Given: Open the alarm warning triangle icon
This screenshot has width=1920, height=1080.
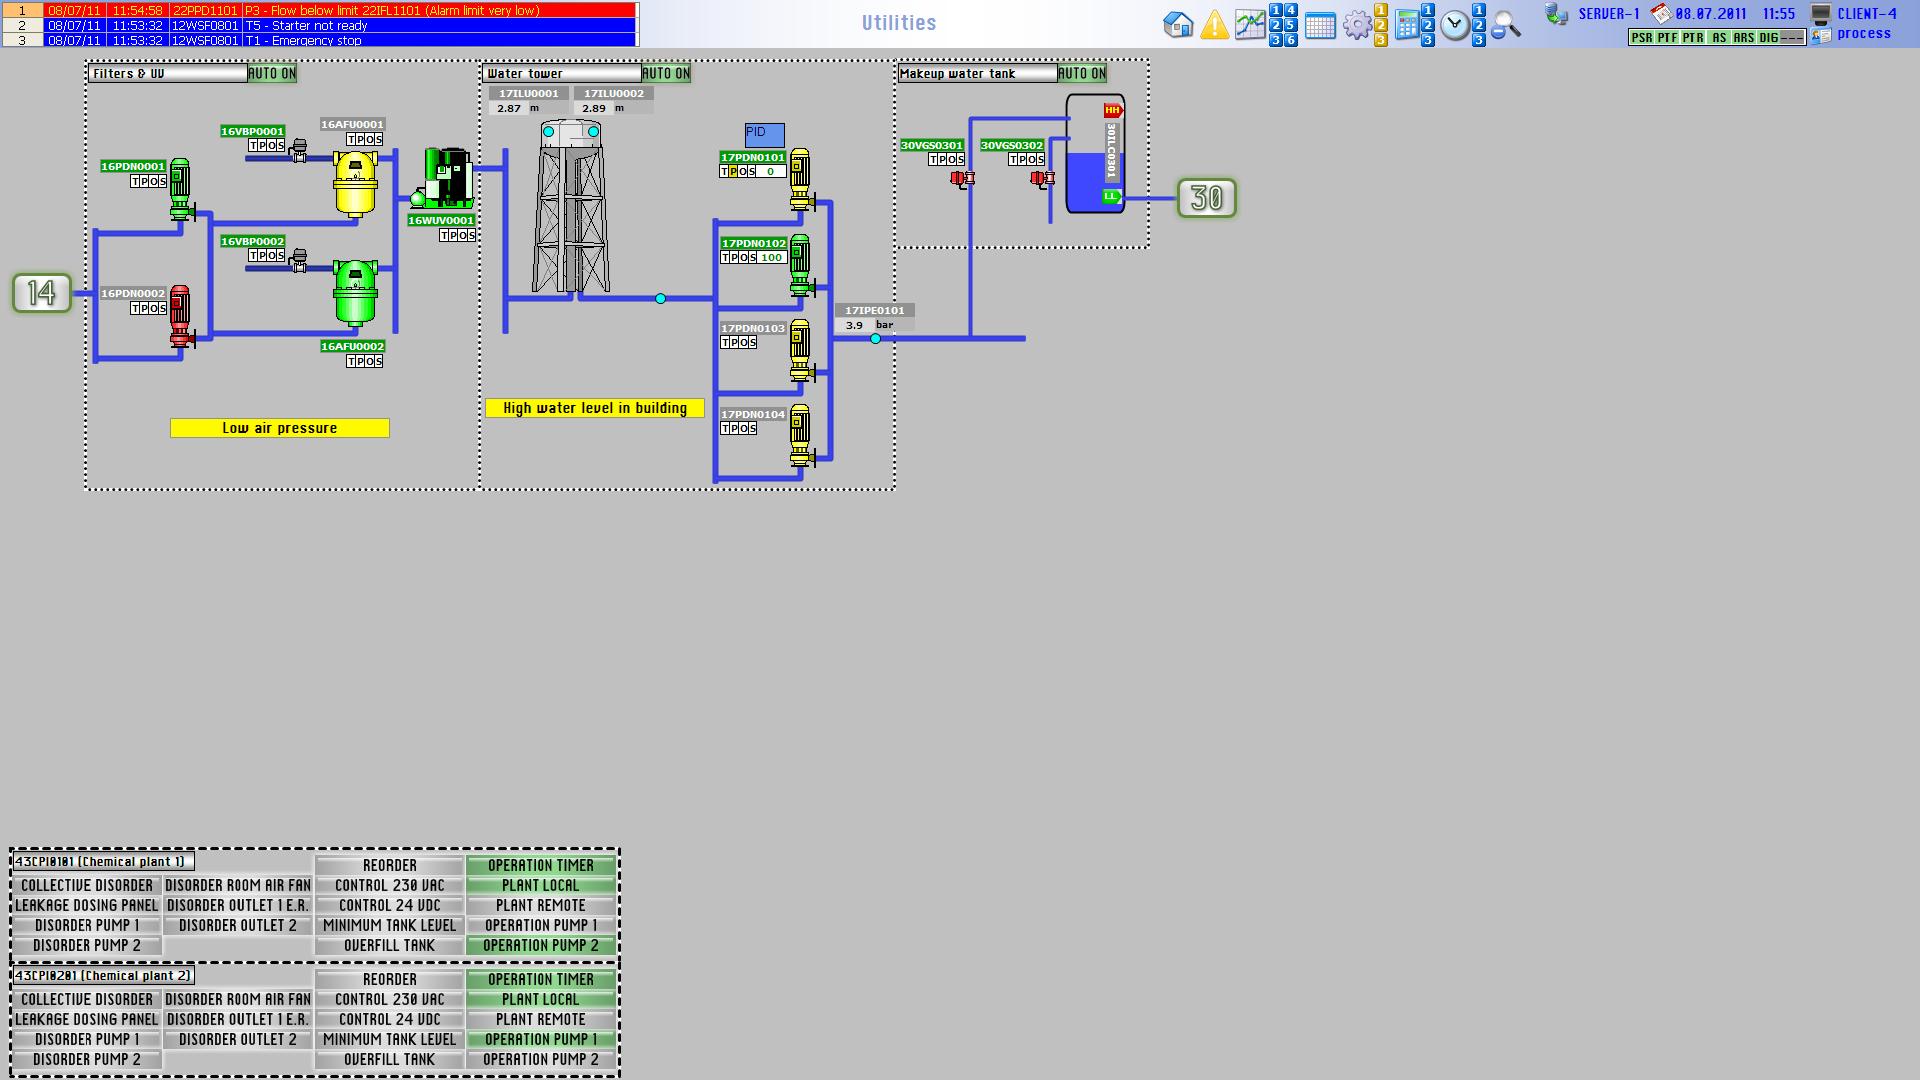Looking at the screenshot, I should 1214,25.
